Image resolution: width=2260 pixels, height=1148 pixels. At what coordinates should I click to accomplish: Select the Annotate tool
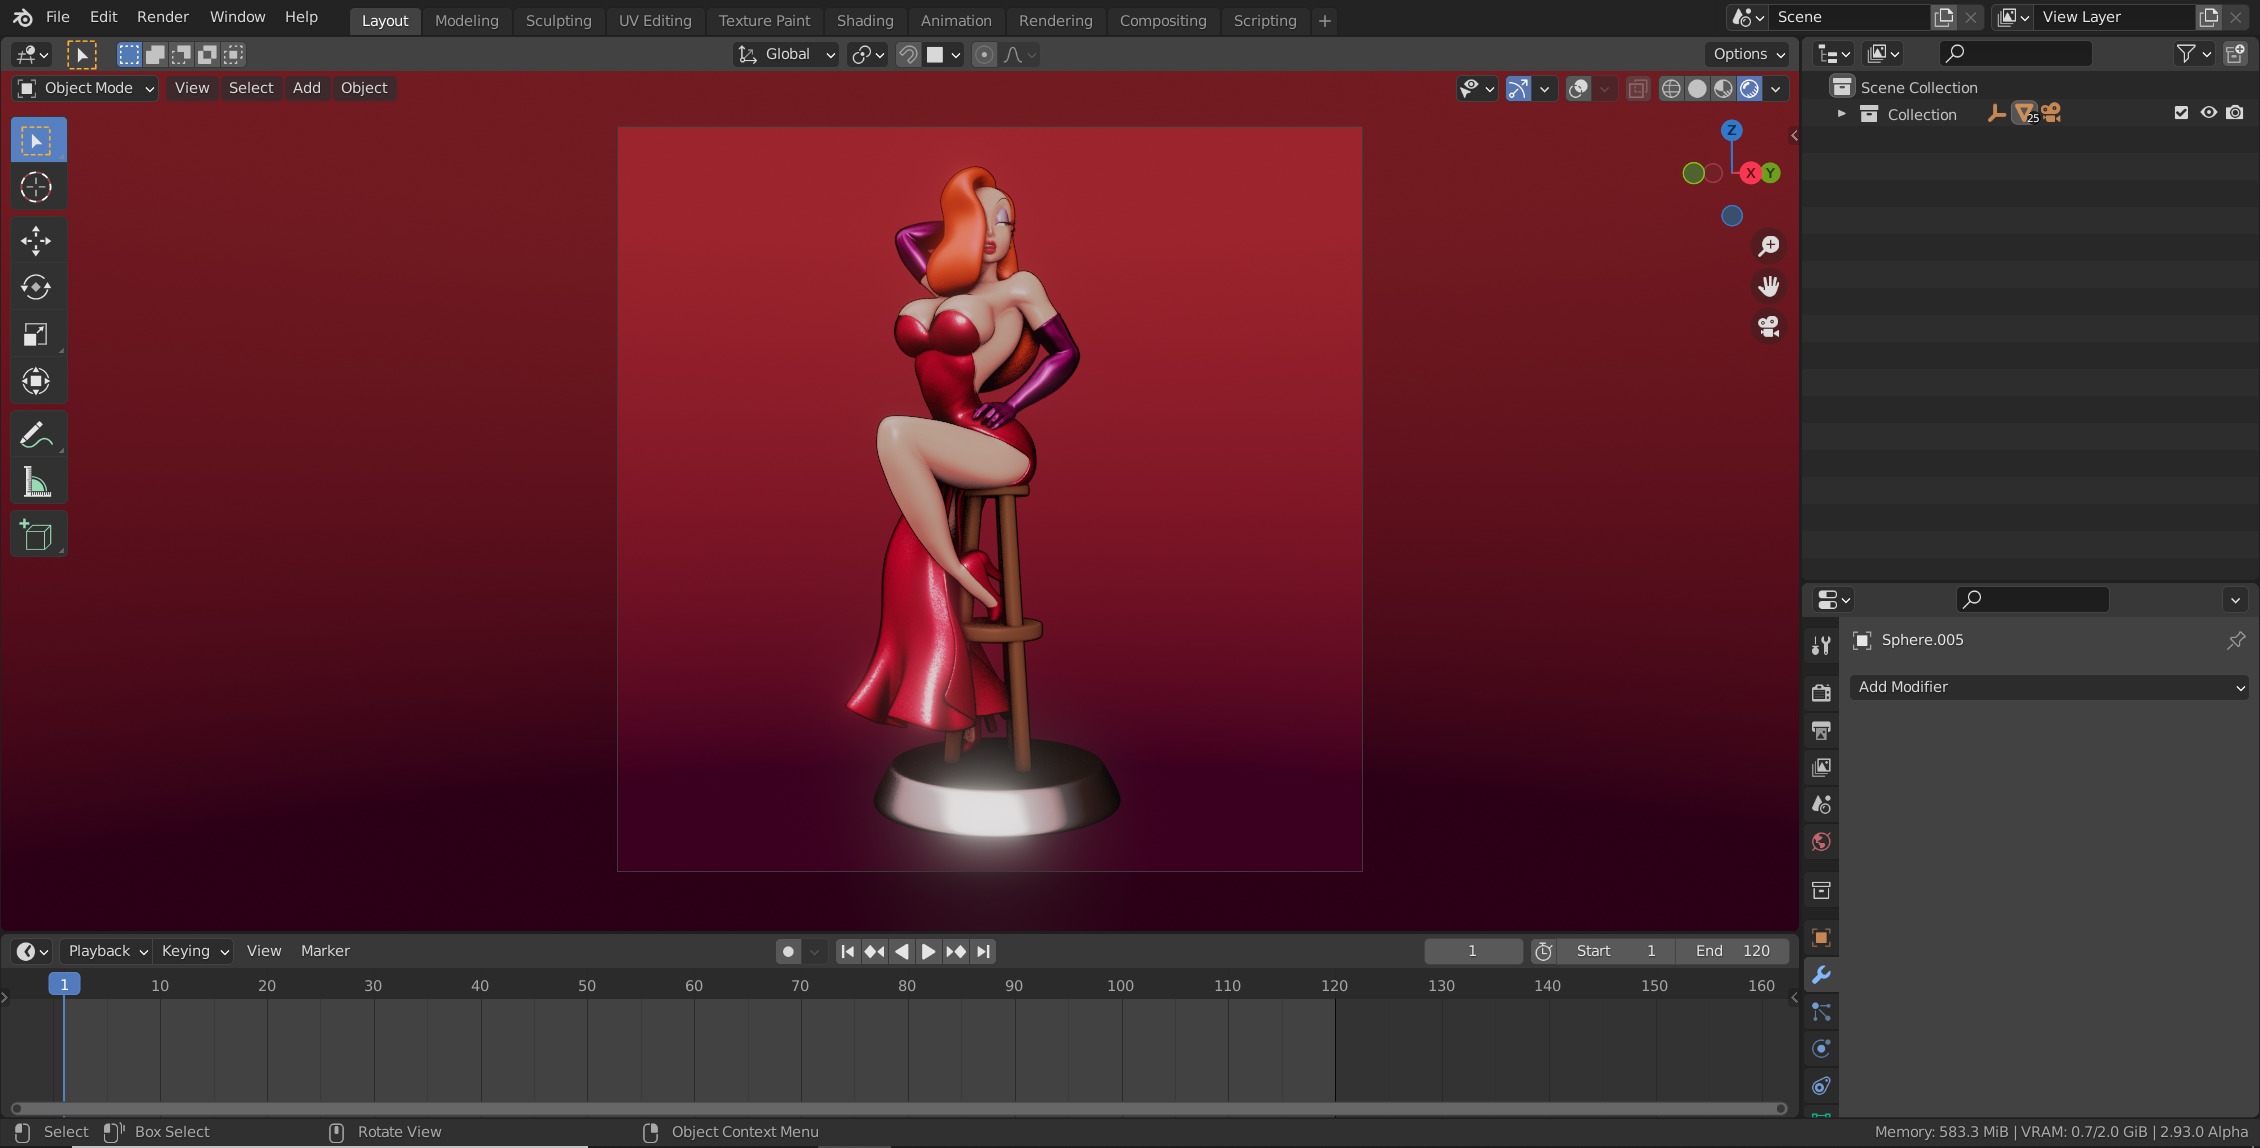[x=38, y=435]
